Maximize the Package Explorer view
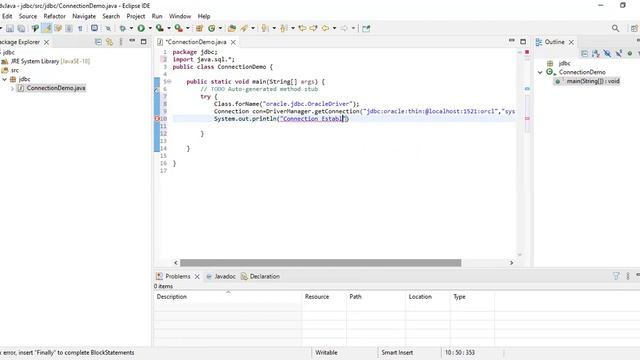This screenshot has width=640, height=360. pyautogui.click(x=143, y=41)
